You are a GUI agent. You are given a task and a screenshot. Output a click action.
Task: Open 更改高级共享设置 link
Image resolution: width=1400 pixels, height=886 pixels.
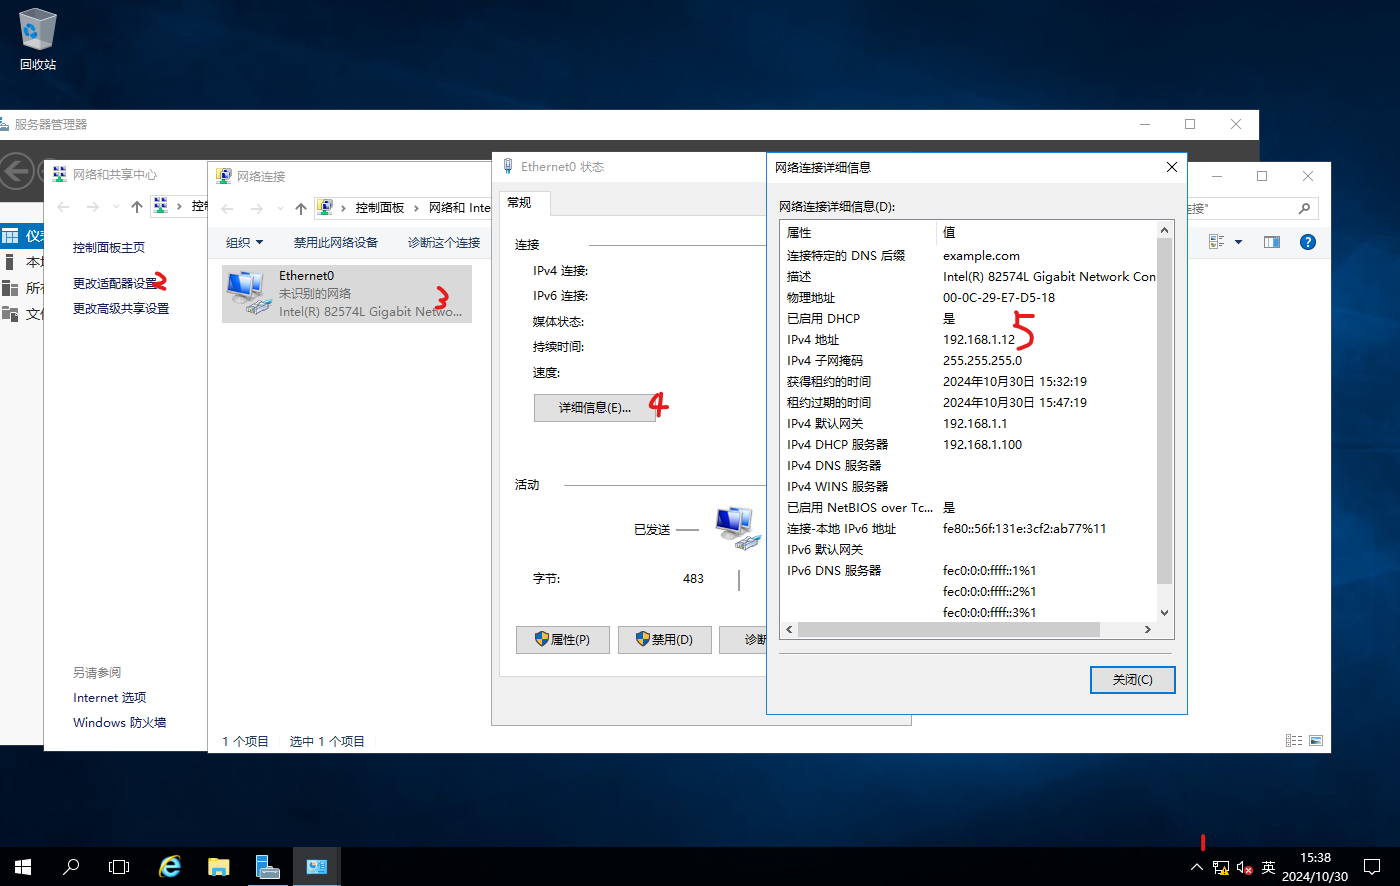120,308
